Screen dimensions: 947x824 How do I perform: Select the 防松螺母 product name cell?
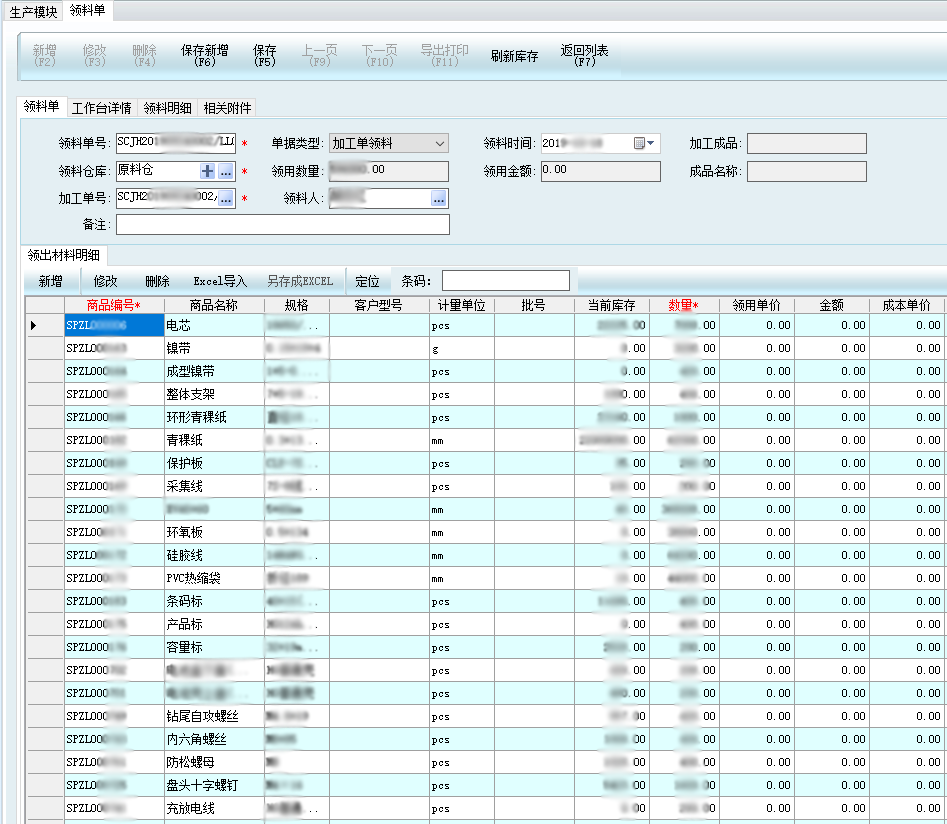point(214,762)
